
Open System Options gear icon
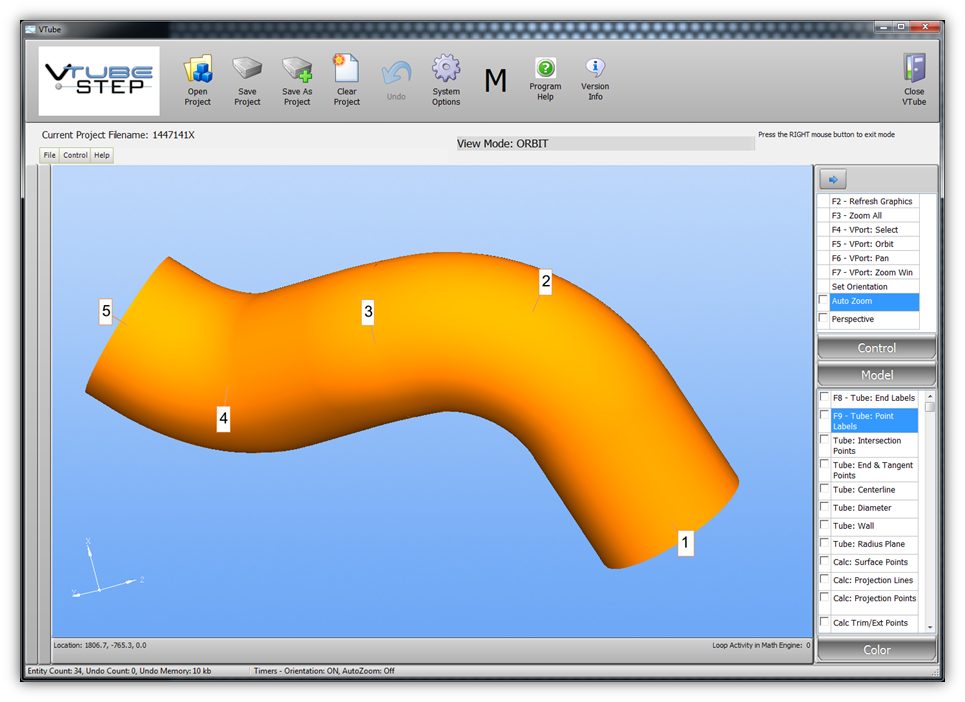(446, 71)
